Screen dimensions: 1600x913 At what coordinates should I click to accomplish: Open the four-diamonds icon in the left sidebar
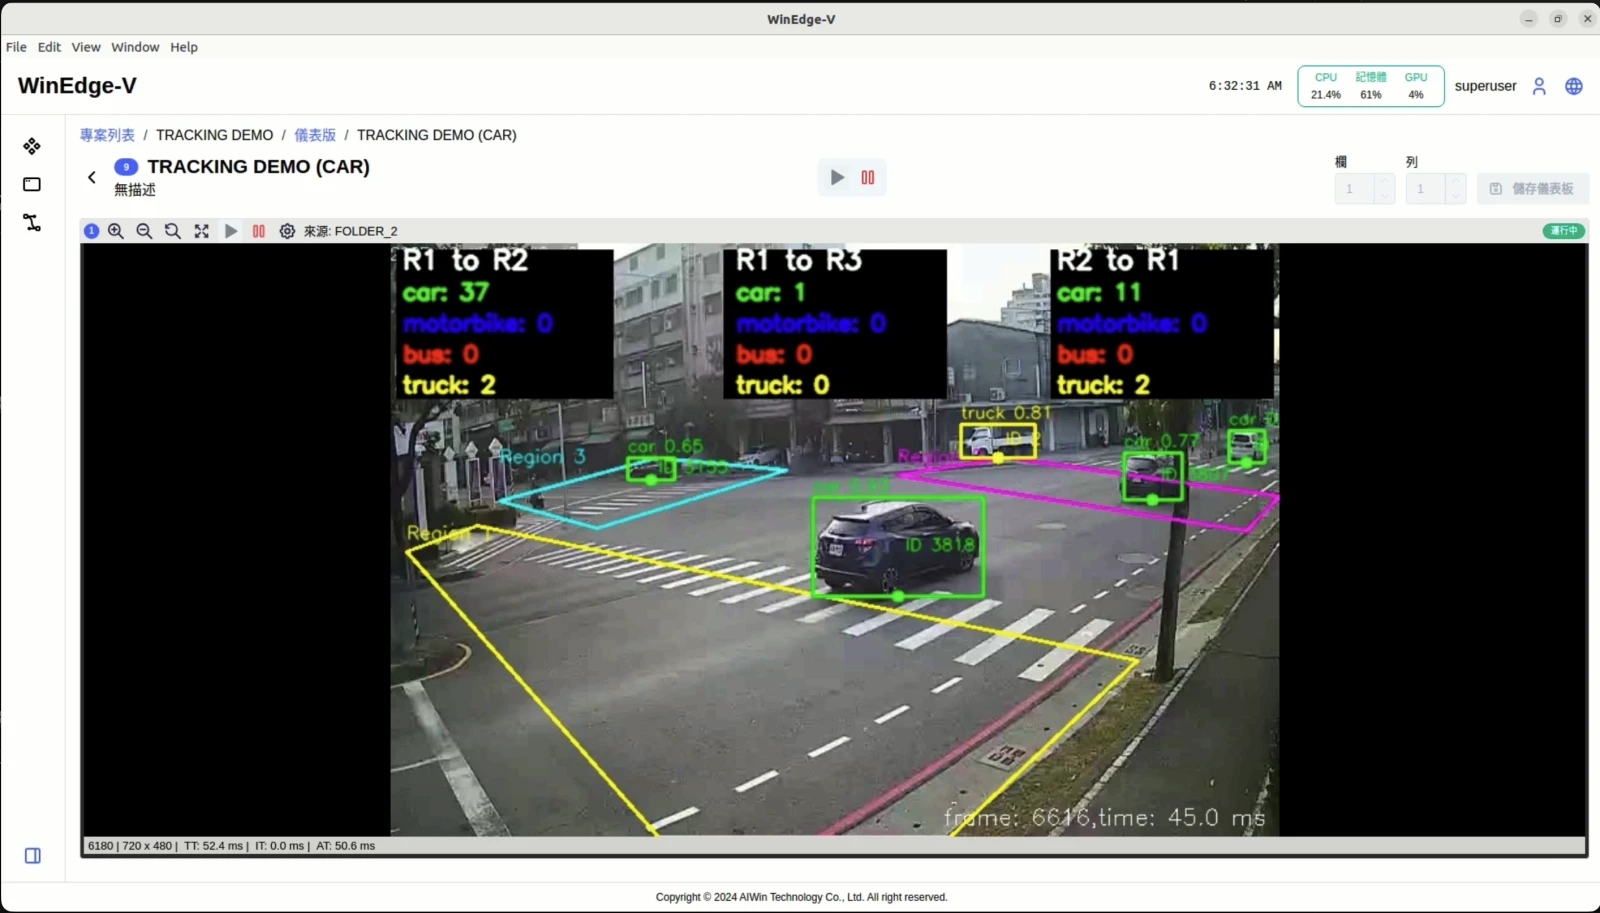click(32, 146)
